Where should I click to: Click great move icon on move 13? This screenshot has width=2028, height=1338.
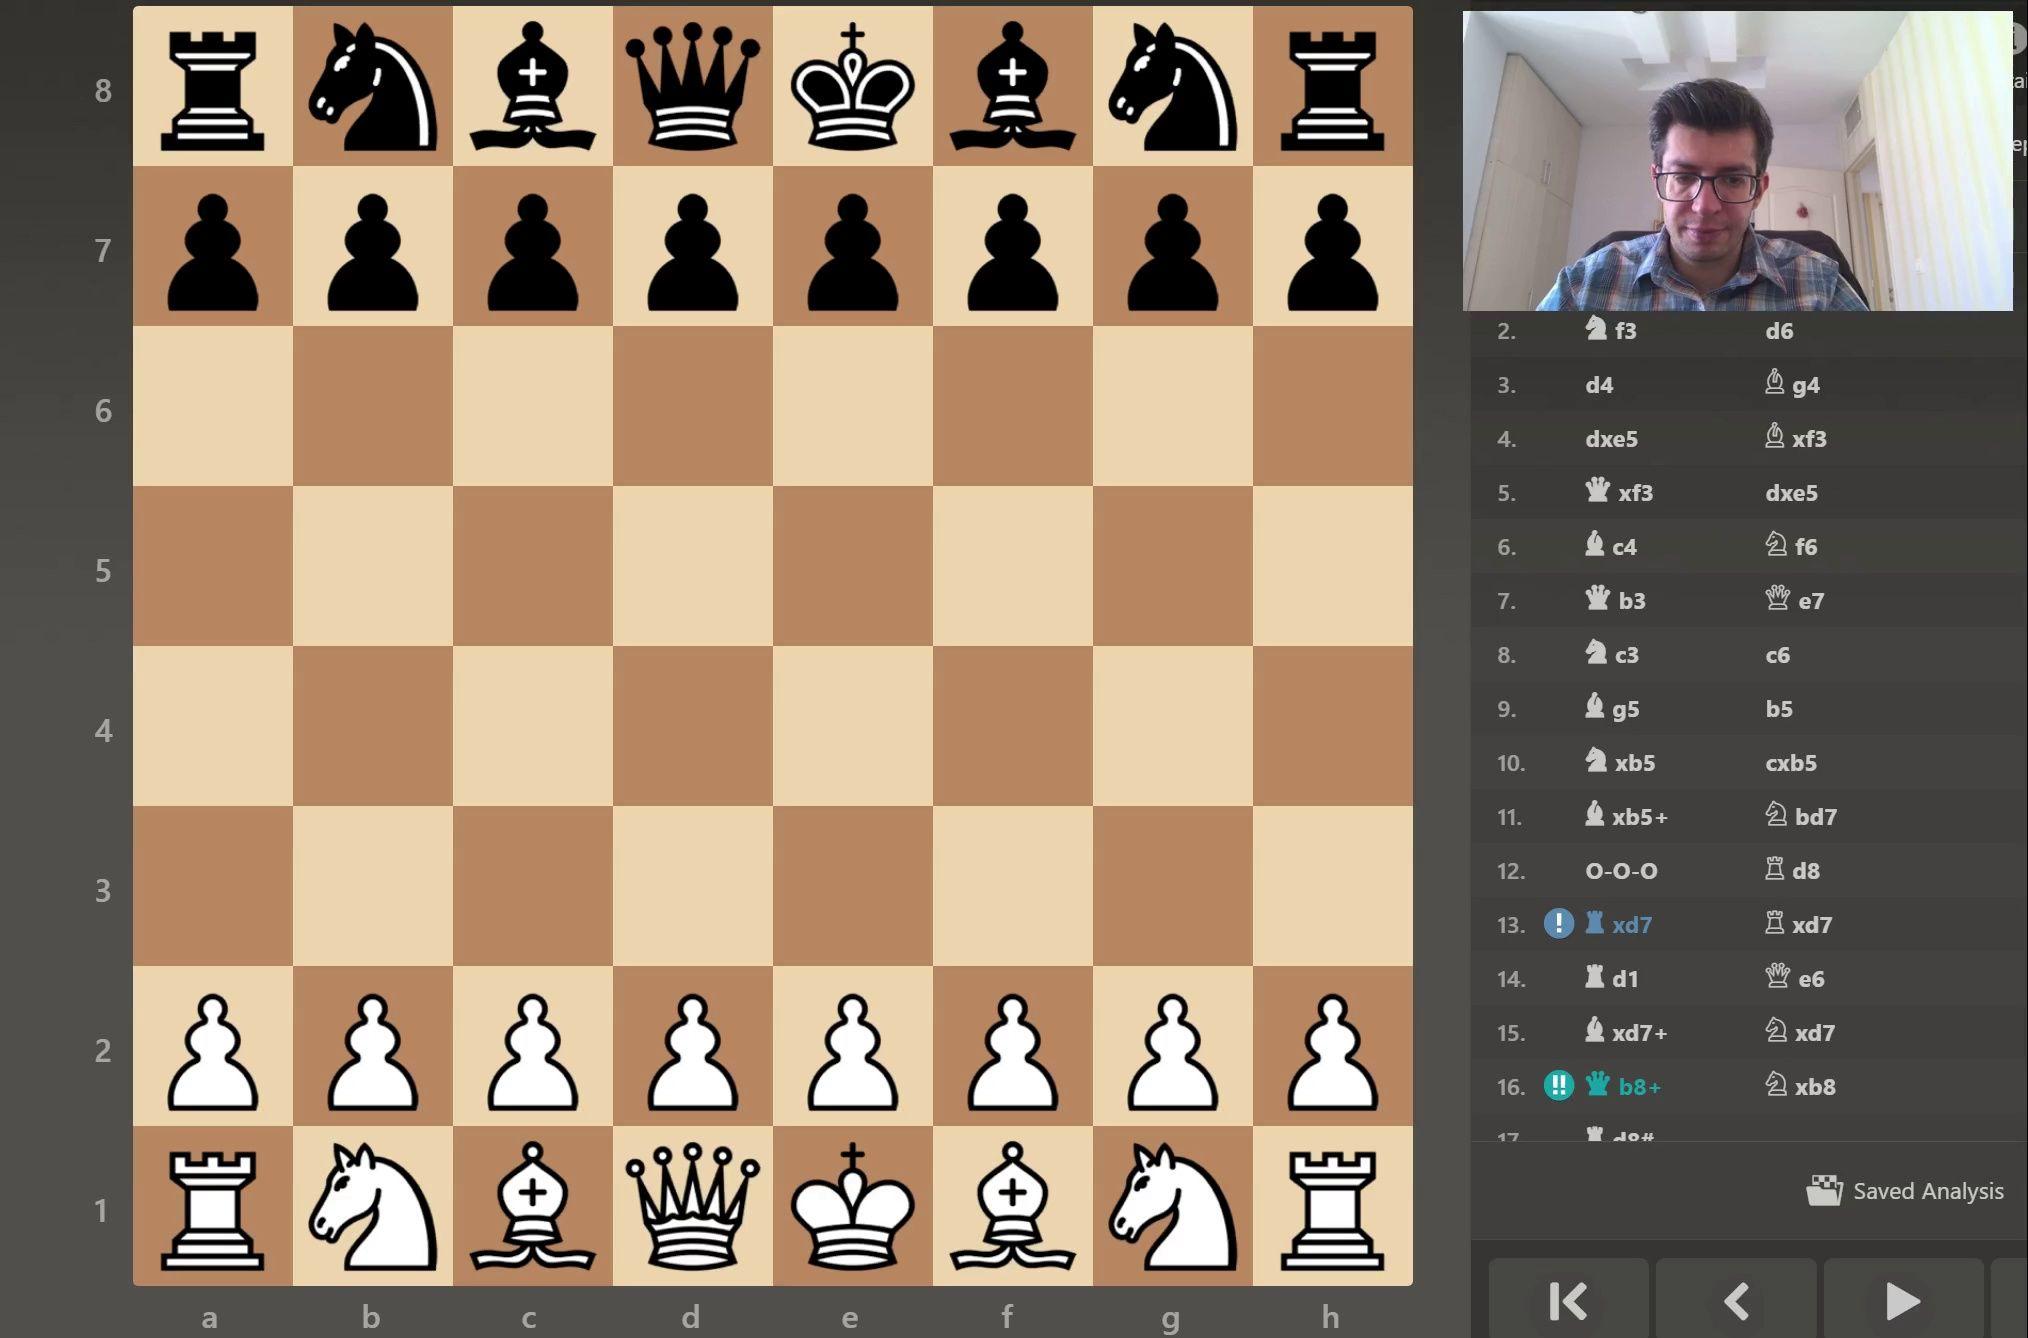(x=1558, y=924)
